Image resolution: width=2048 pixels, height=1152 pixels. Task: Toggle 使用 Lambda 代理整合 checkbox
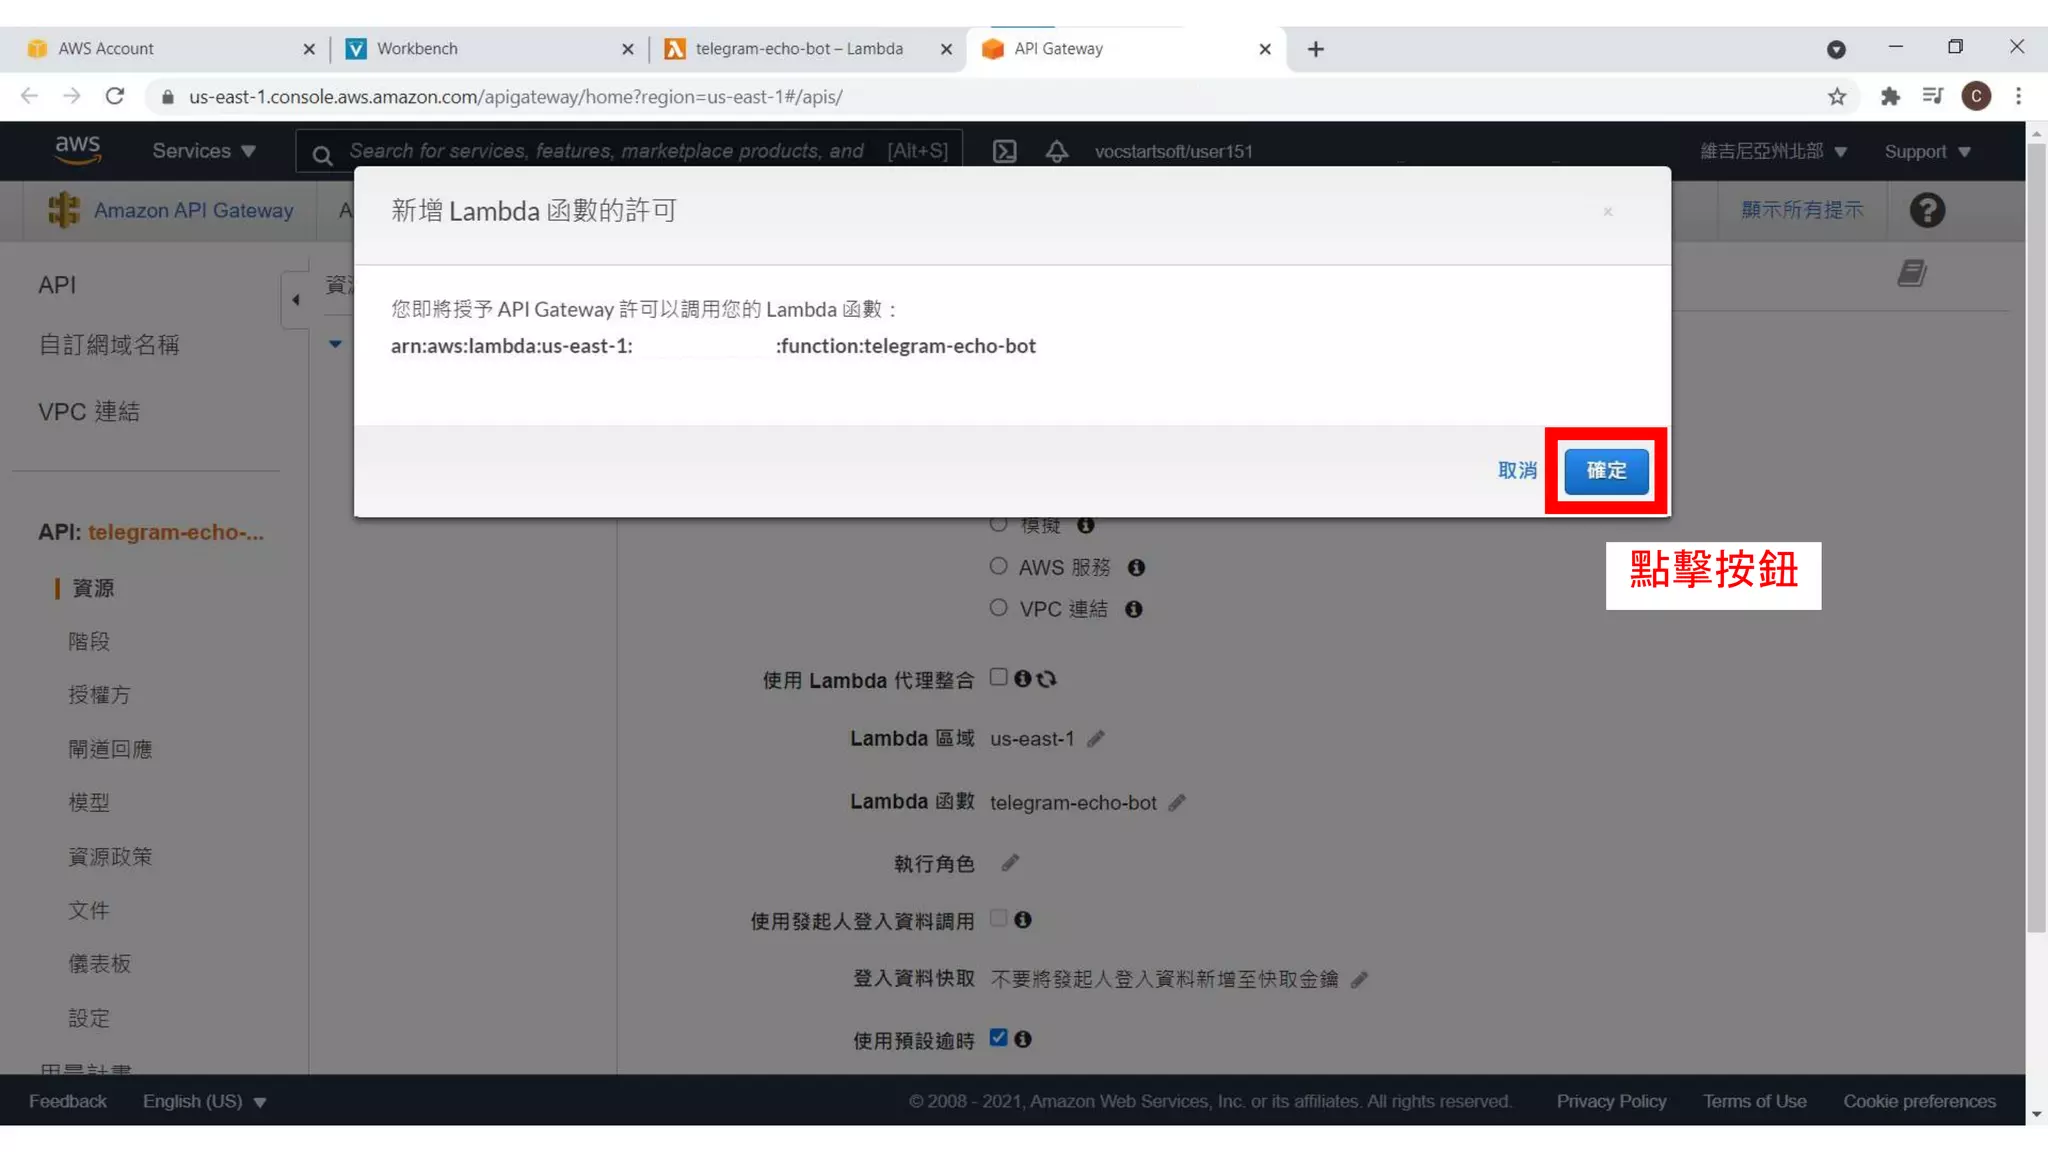(x=998, y=677)
